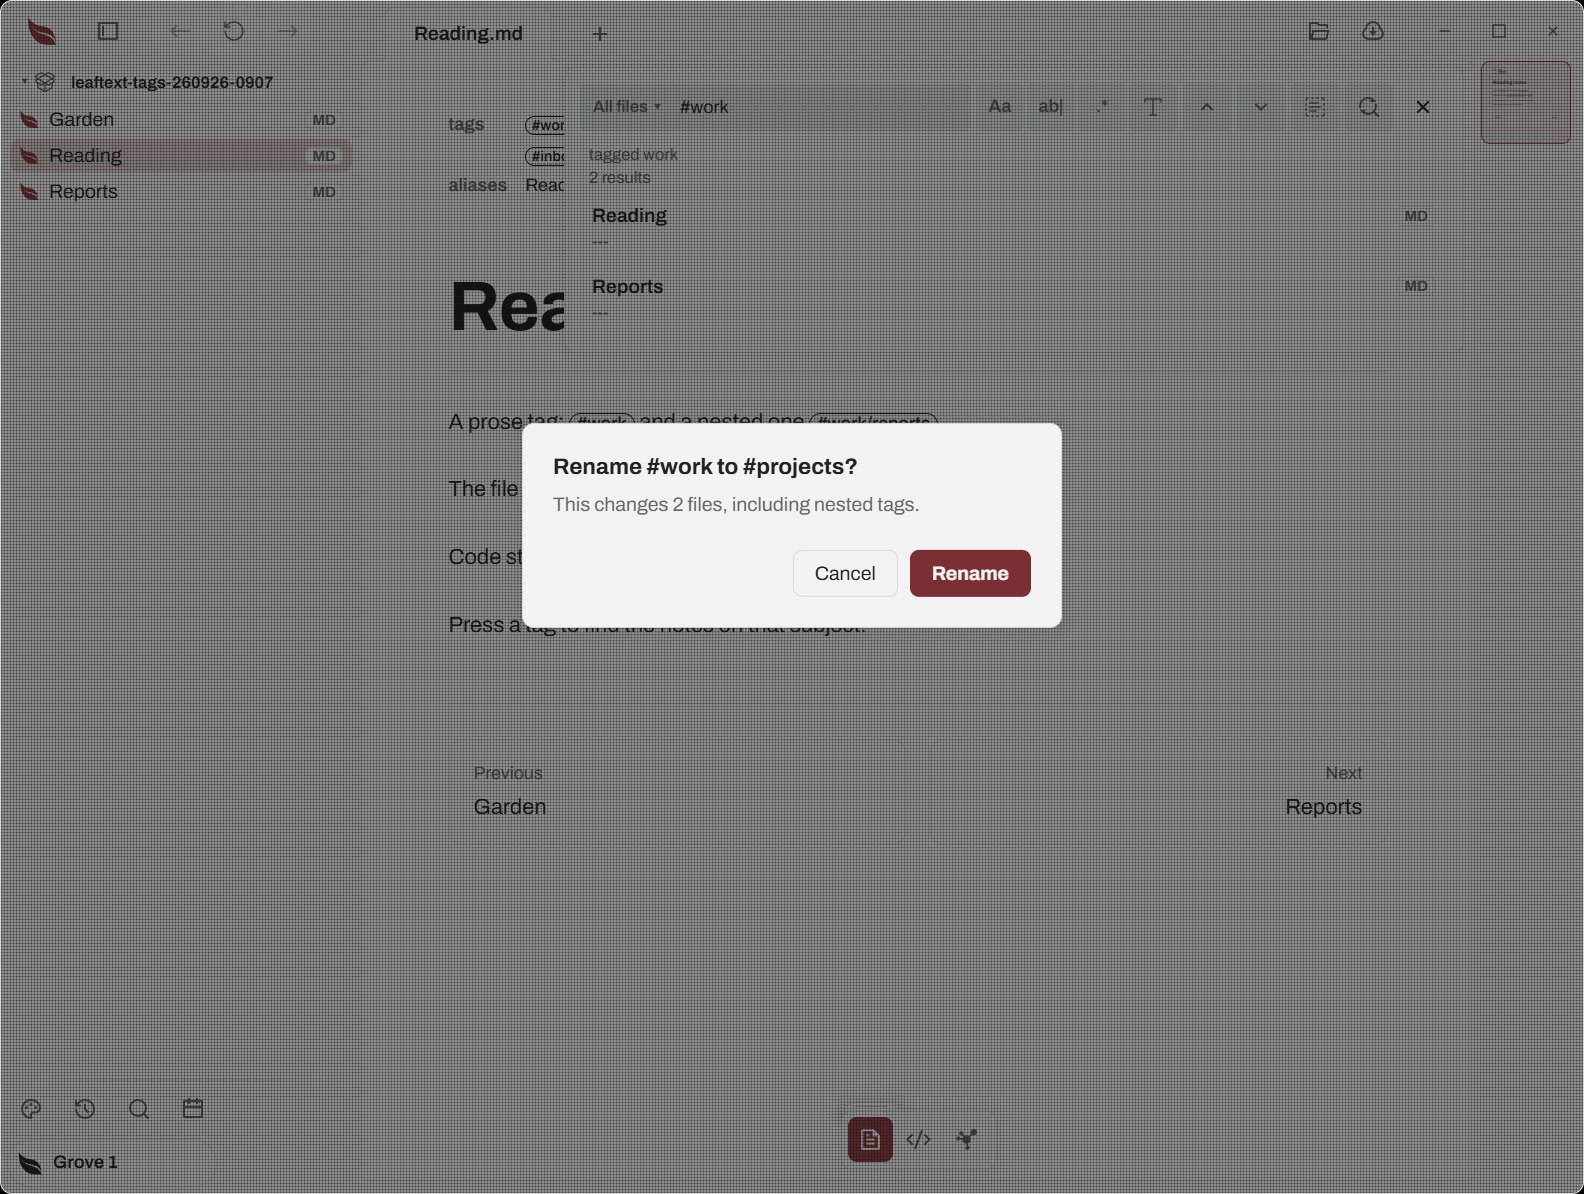
Task: Jump to next search result
Action: tap(1261, 106)
